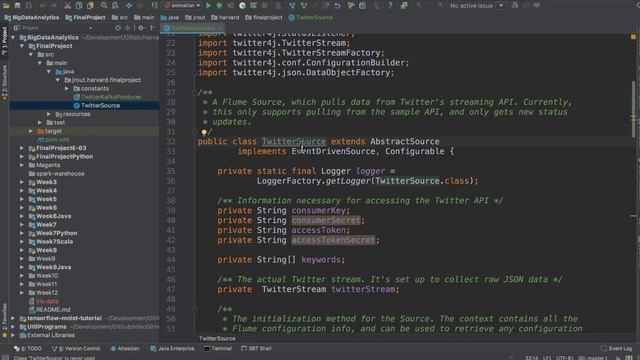The height and width of the screenshot is (360, 640).
Task: Select the Week7Scala module
Action: (54, 242)
